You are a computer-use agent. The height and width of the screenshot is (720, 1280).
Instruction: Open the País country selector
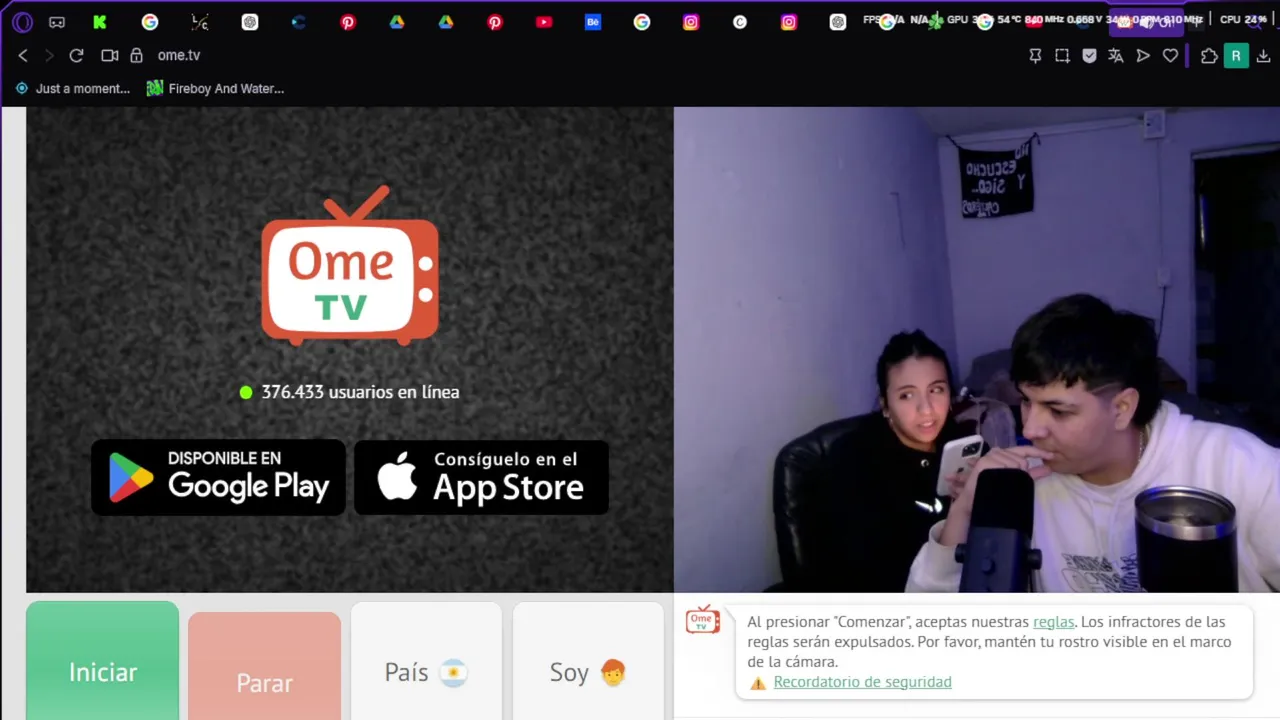426,661
